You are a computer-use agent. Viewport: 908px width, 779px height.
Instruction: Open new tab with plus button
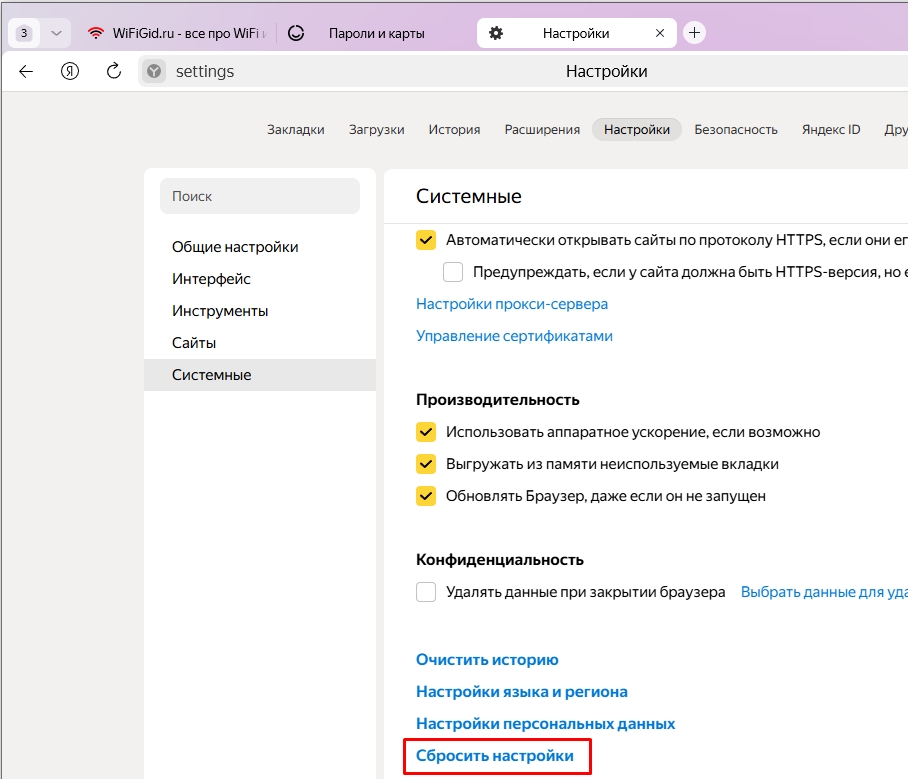pyautogui.click(x=694, y=33)
